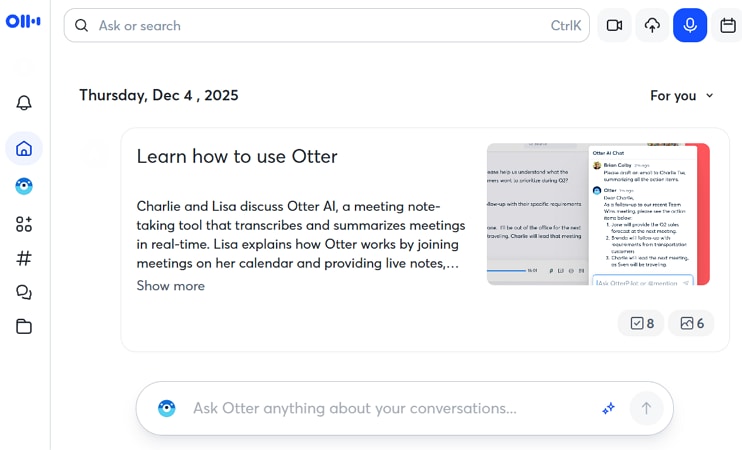View the 6 images badge
Screen dimensions: 742x450
[x=691, y=323]
